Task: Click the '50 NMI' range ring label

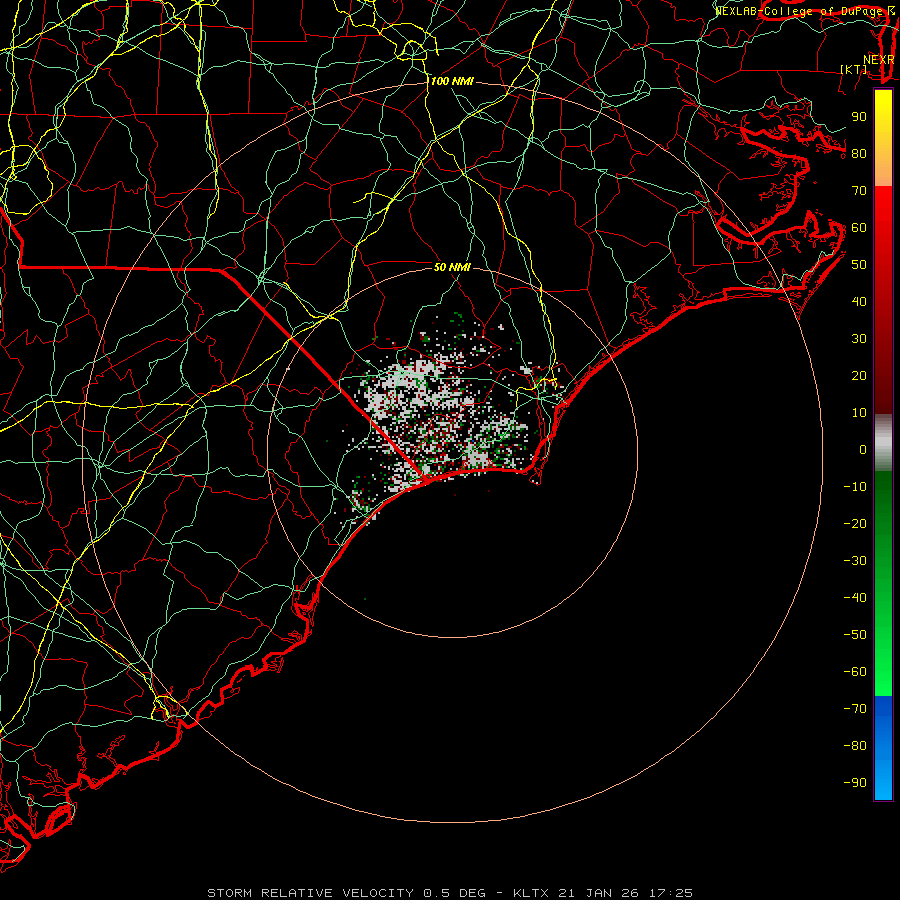Action: [452, 267]
